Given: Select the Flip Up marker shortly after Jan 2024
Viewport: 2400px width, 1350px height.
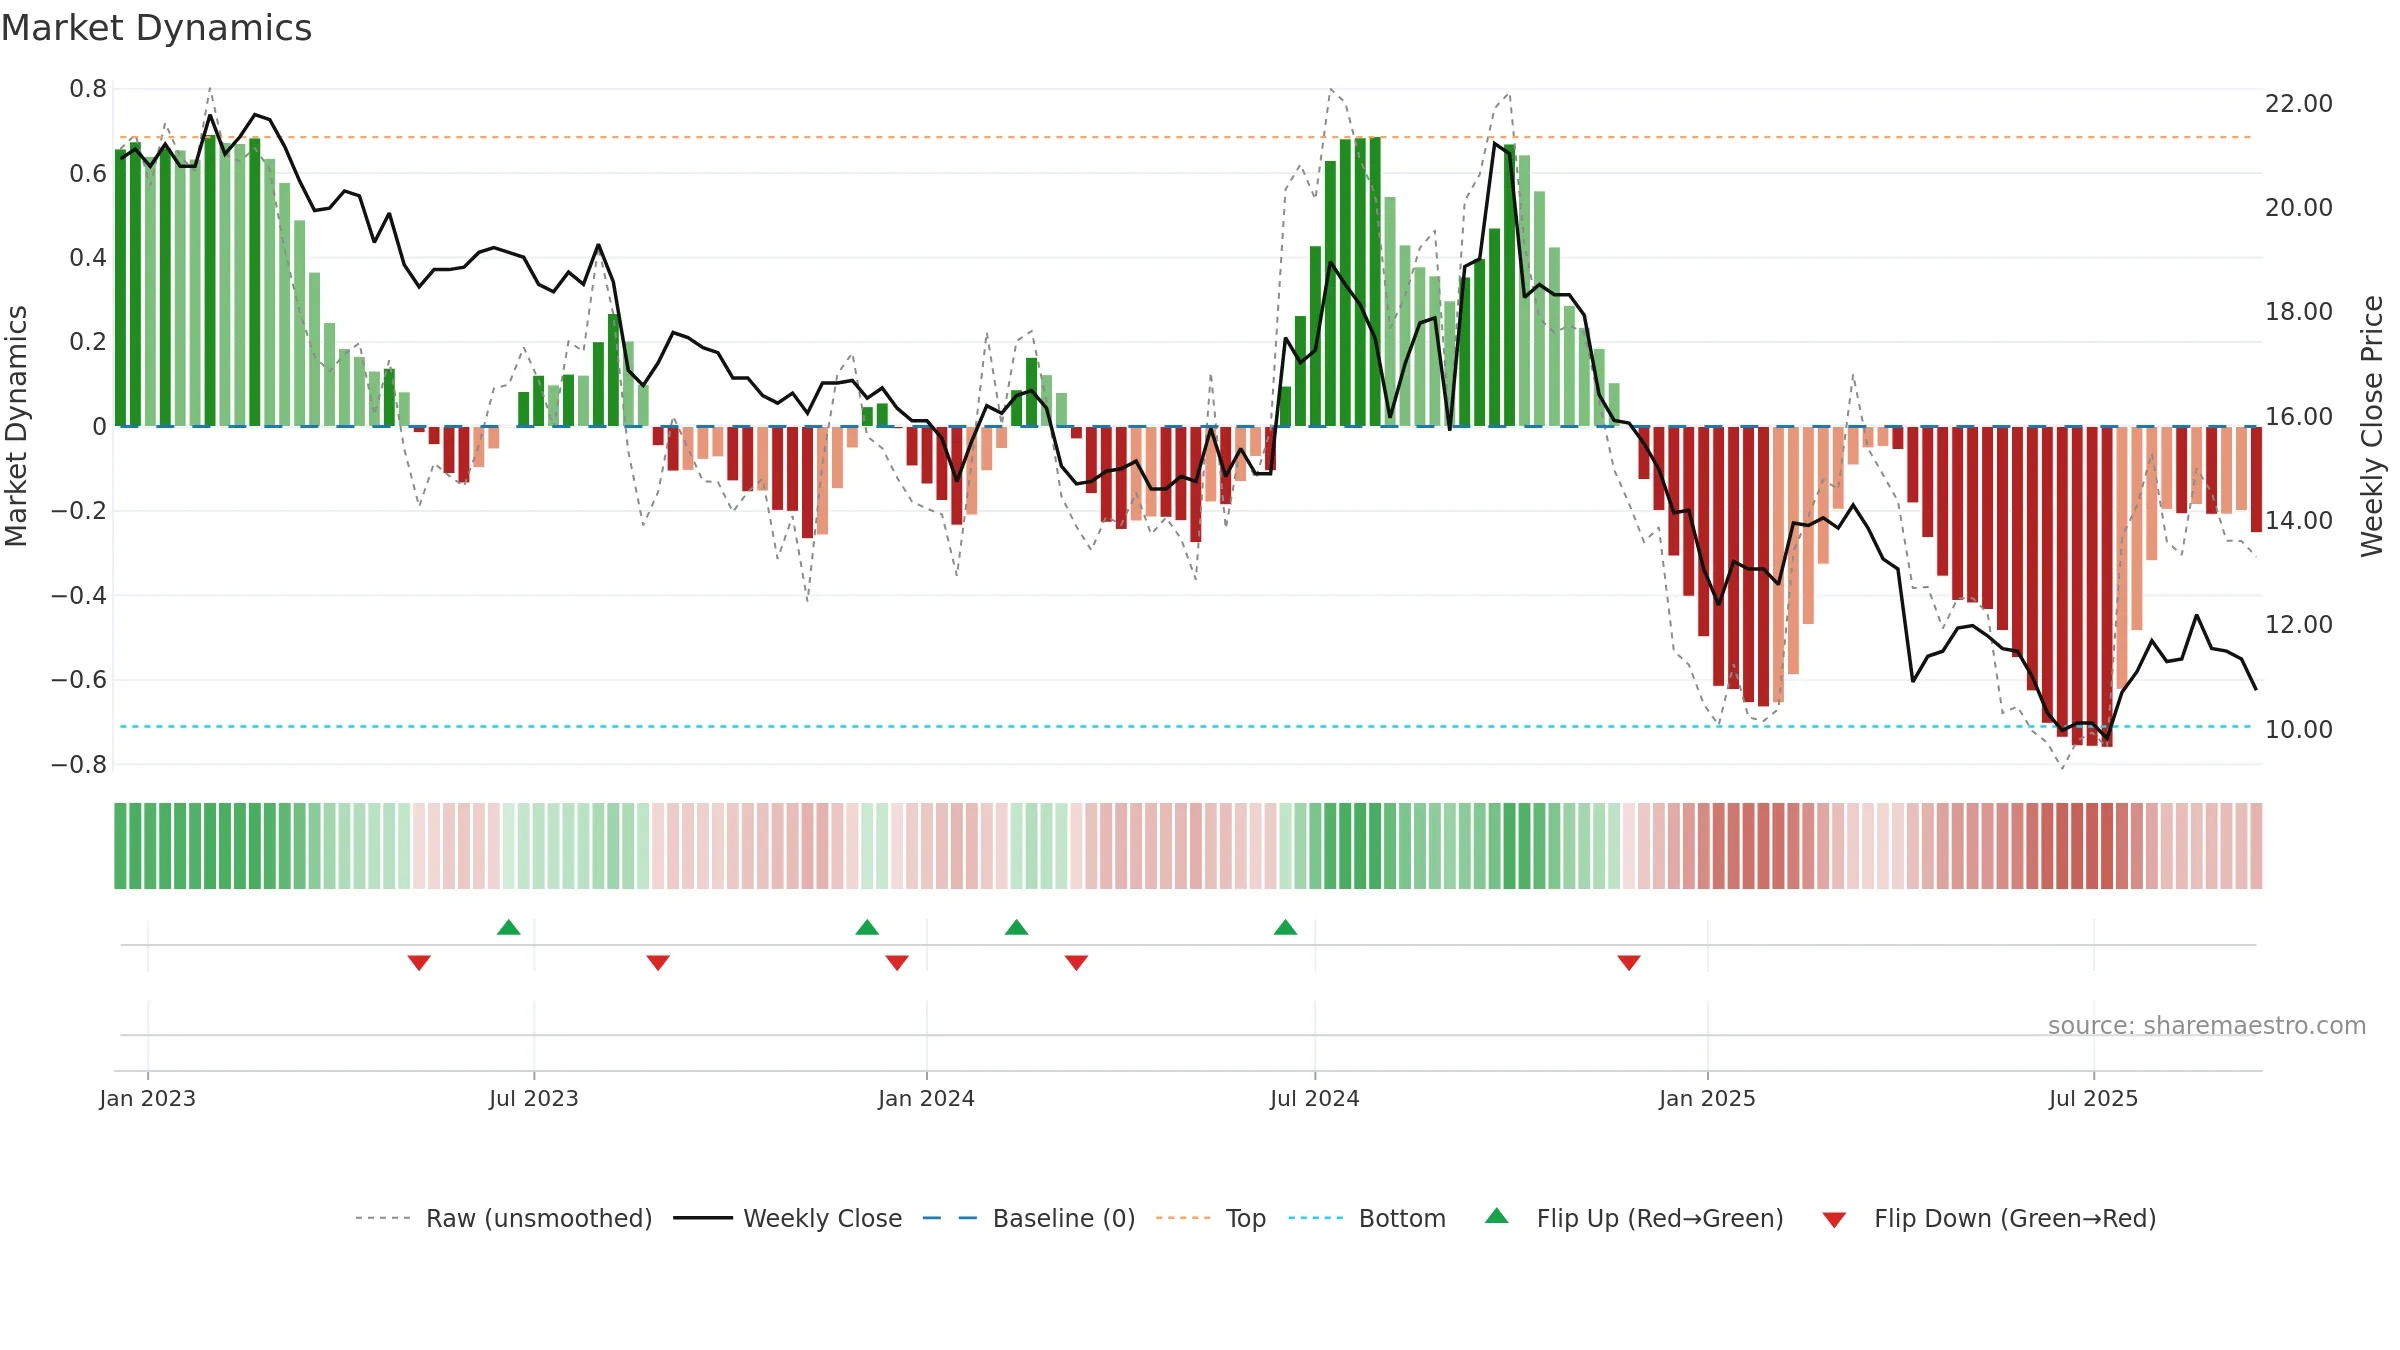Looking at the screenshot, I should pyautogui.click(x=1017, y=927).
